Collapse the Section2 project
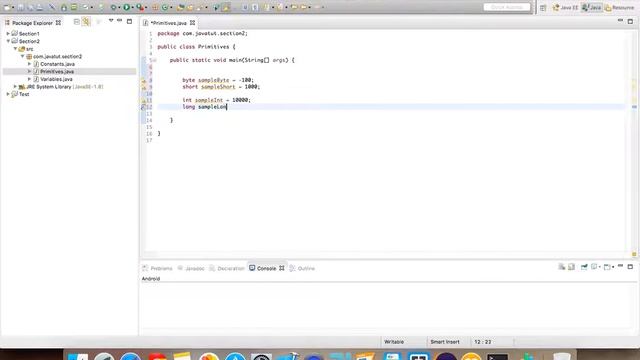Viewport: 640px width, 360px height. click(8, 41)
